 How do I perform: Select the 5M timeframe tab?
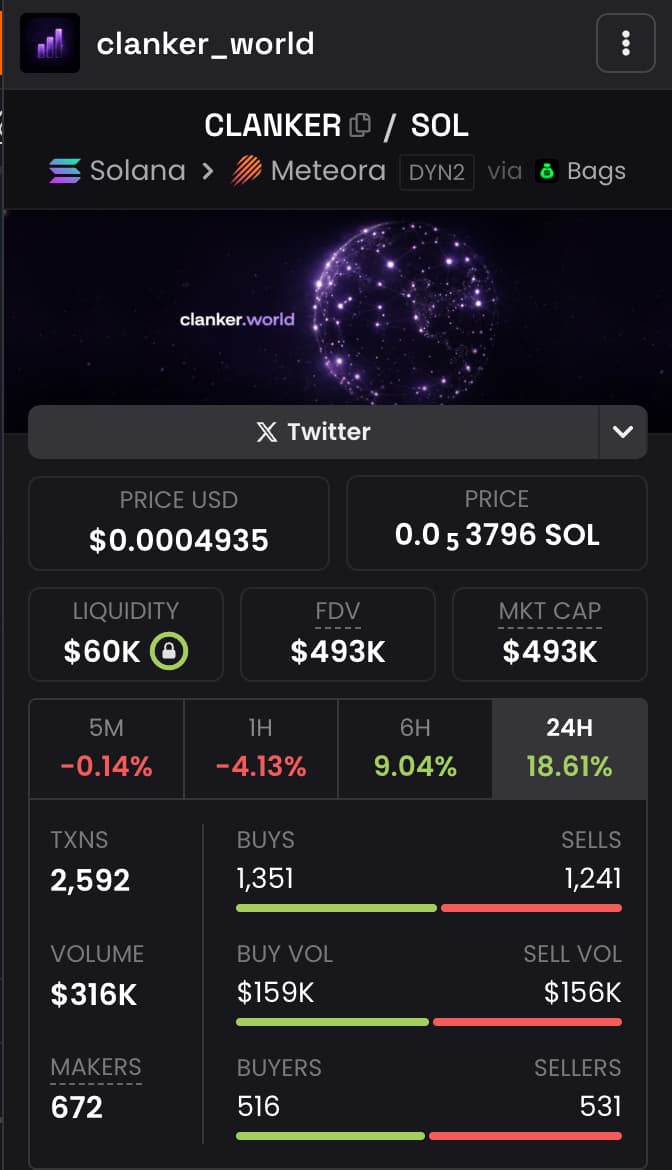106,747
